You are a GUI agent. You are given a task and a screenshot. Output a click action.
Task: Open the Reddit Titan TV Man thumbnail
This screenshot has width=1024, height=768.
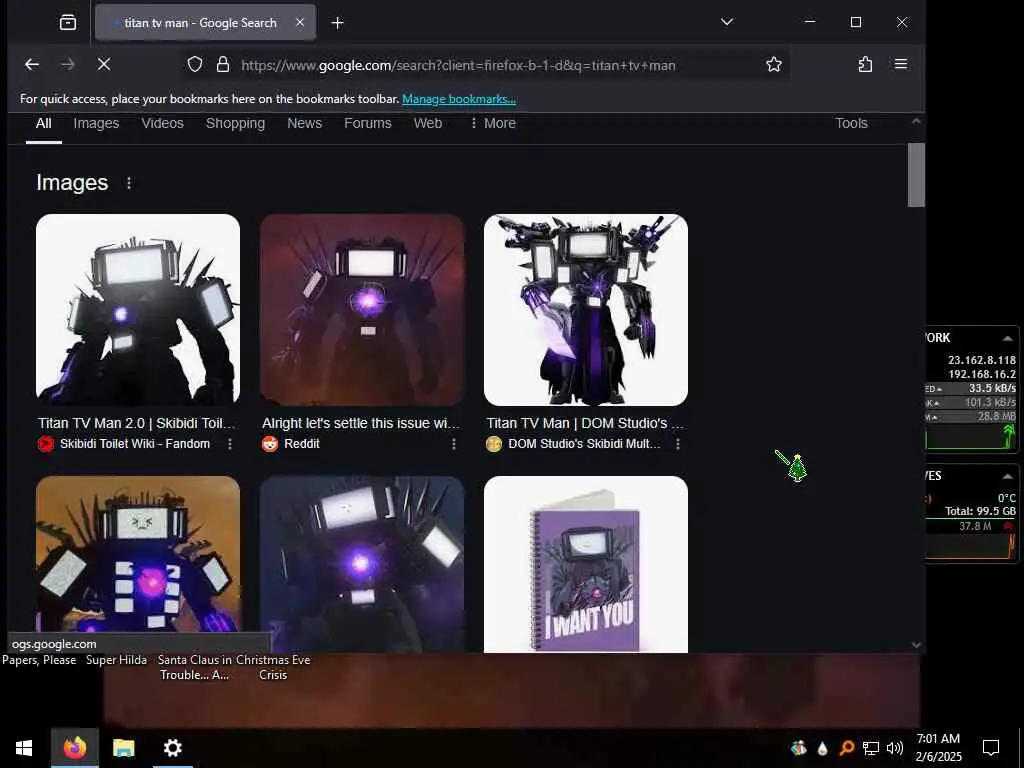point(362,310)
